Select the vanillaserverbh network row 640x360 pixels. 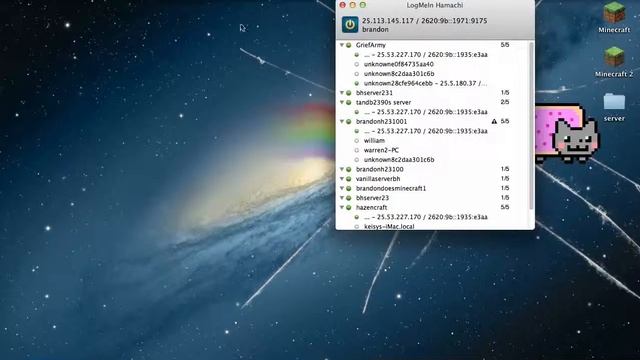tap(433, 179)
